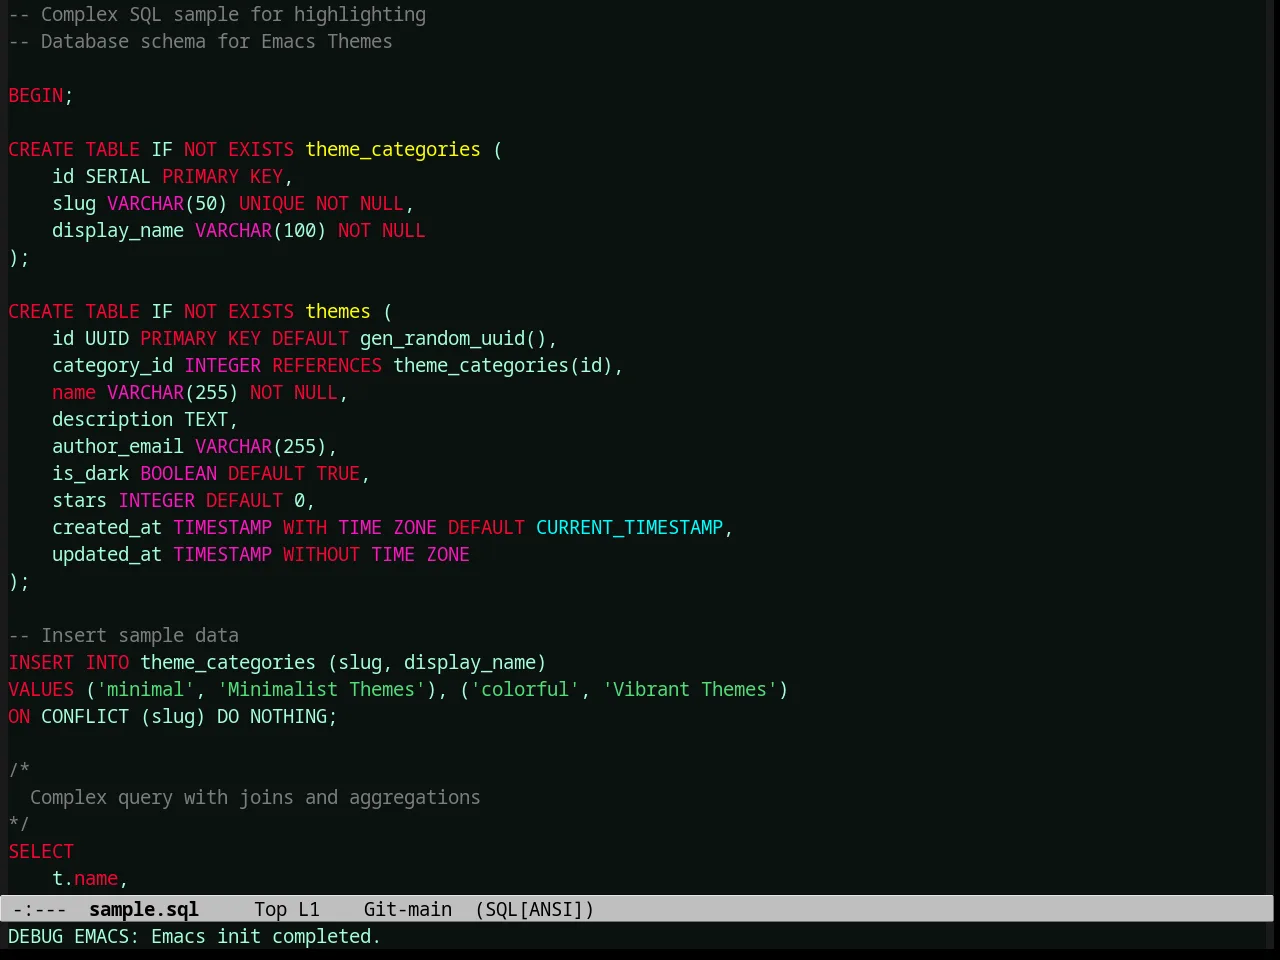Click updated_at column name
Viewport: 1280px width, 960px height.
[x=107, y=554]
